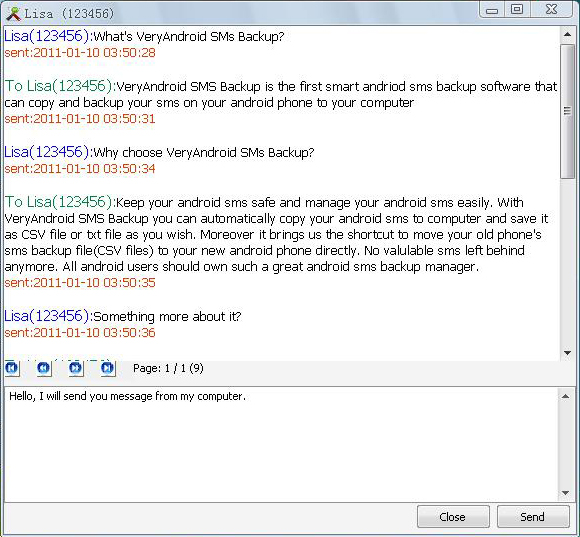
Task: Select timestamp 'sent:2011-01-10 03:50:36'
Action: tap(80, 333)
